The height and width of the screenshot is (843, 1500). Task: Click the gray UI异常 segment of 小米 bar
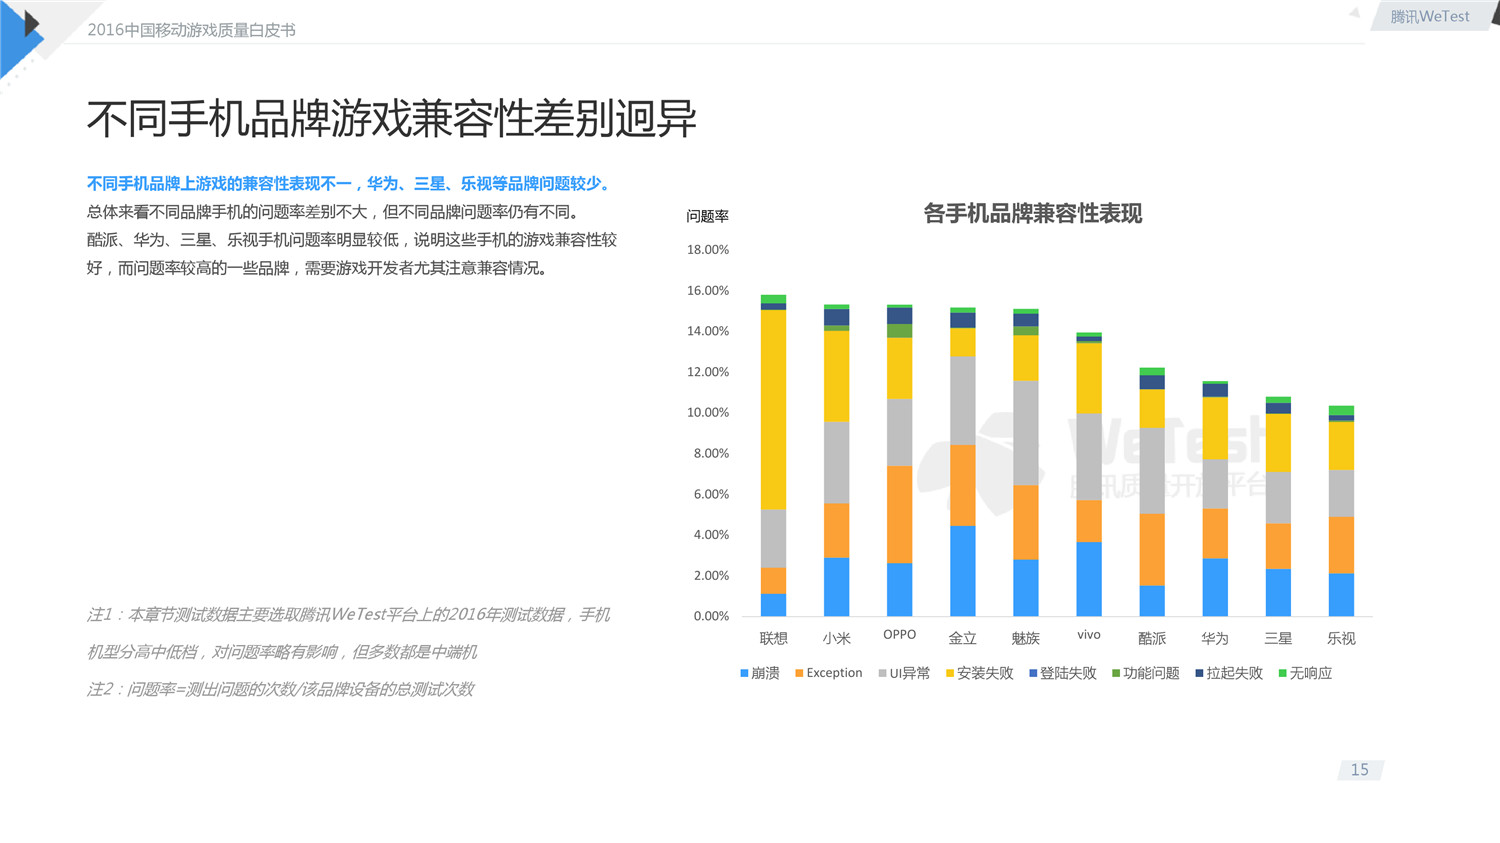pyautogui.click(x=837, y=463)
